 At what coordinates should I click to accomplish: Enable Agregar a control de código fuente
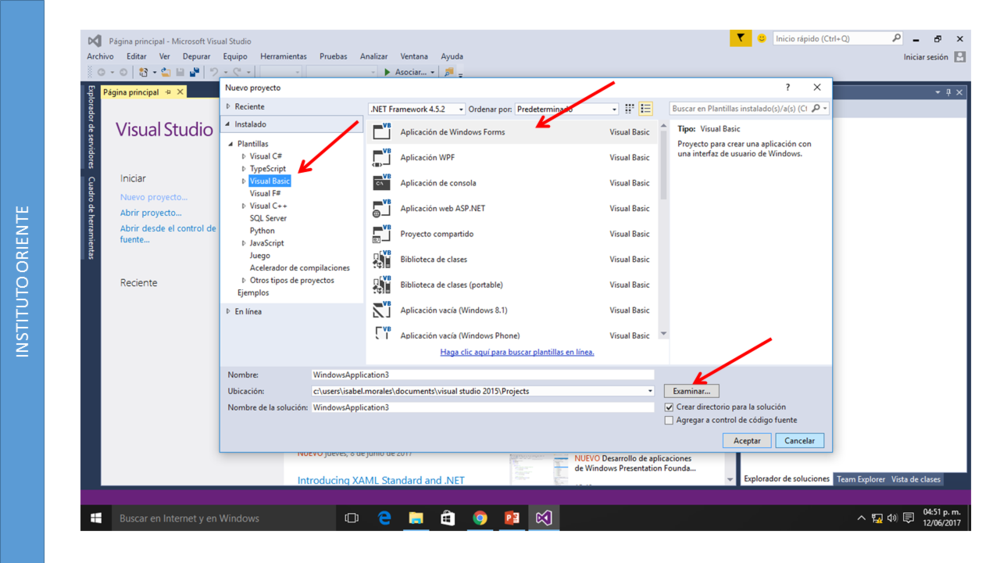tap(669, 420)
